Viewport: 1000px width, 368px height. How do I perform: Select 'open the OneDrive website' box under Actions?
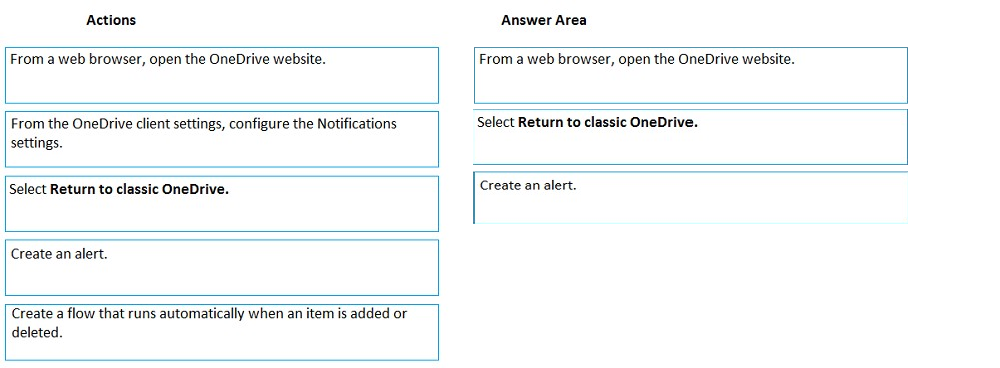pyautogui.click(x=222, y=75)
